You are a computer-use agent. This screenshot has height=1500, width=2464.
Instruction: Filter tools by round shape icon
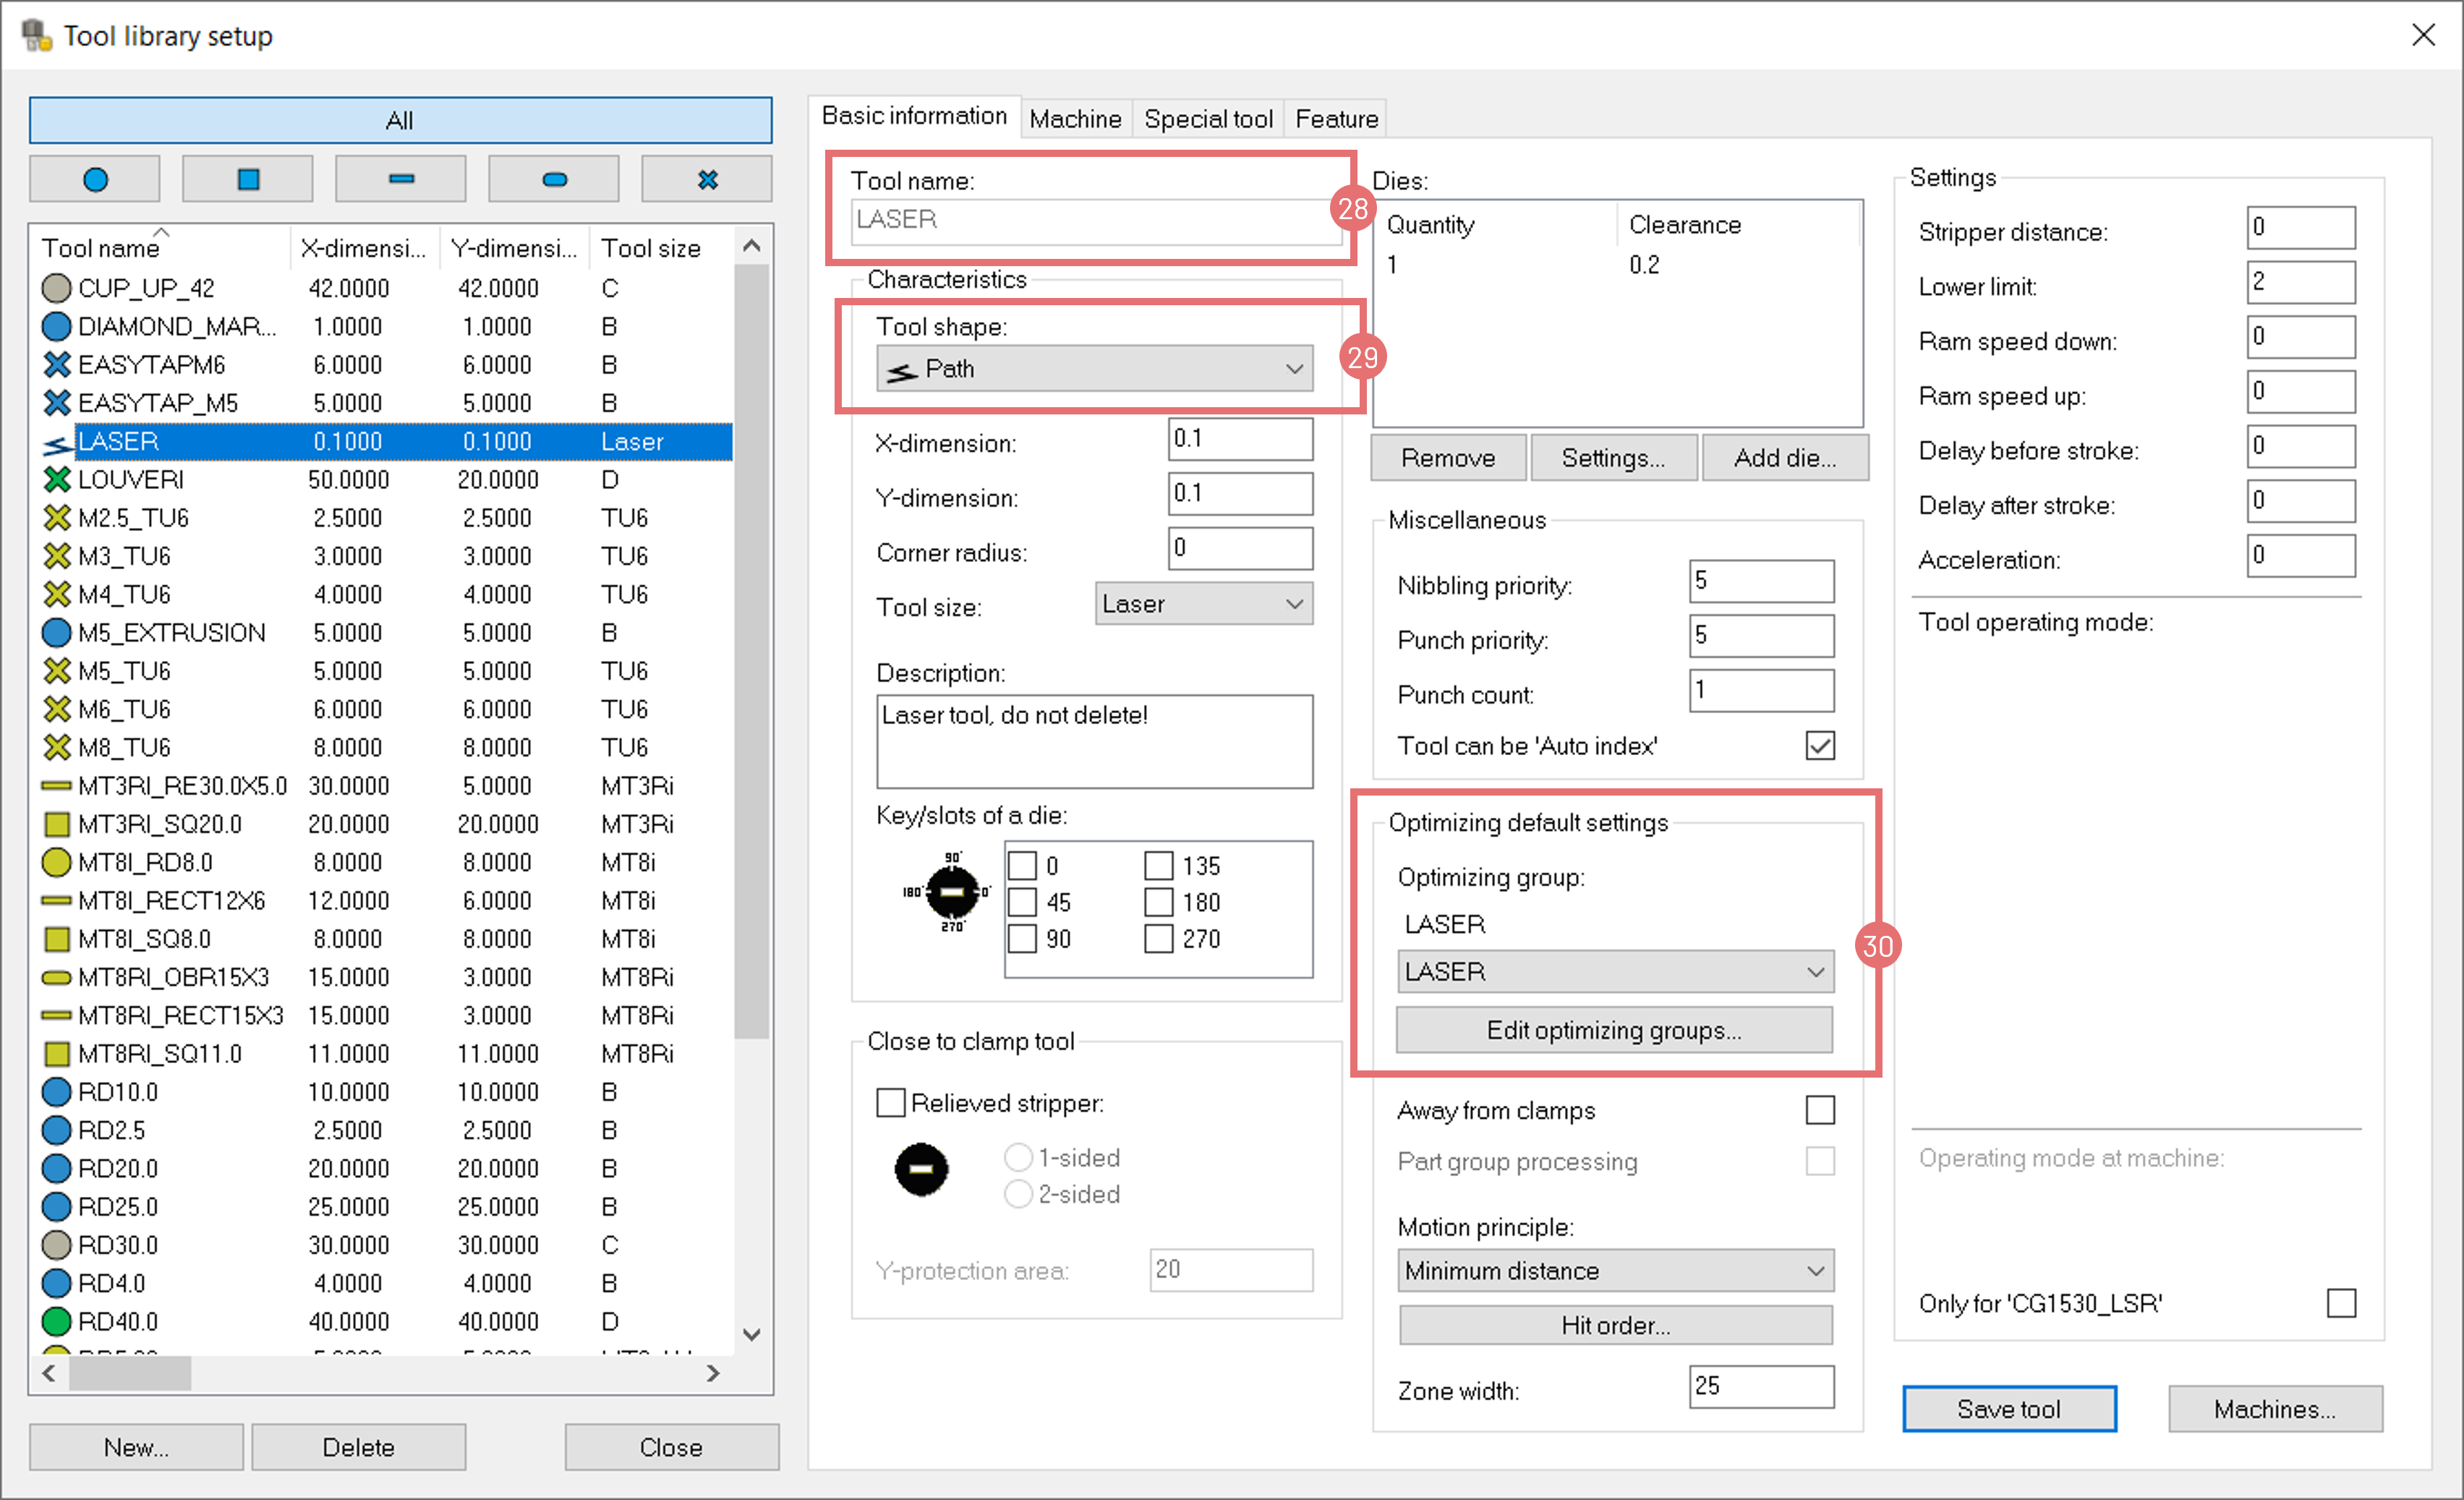pyautogui.click(x=95, y=179)
